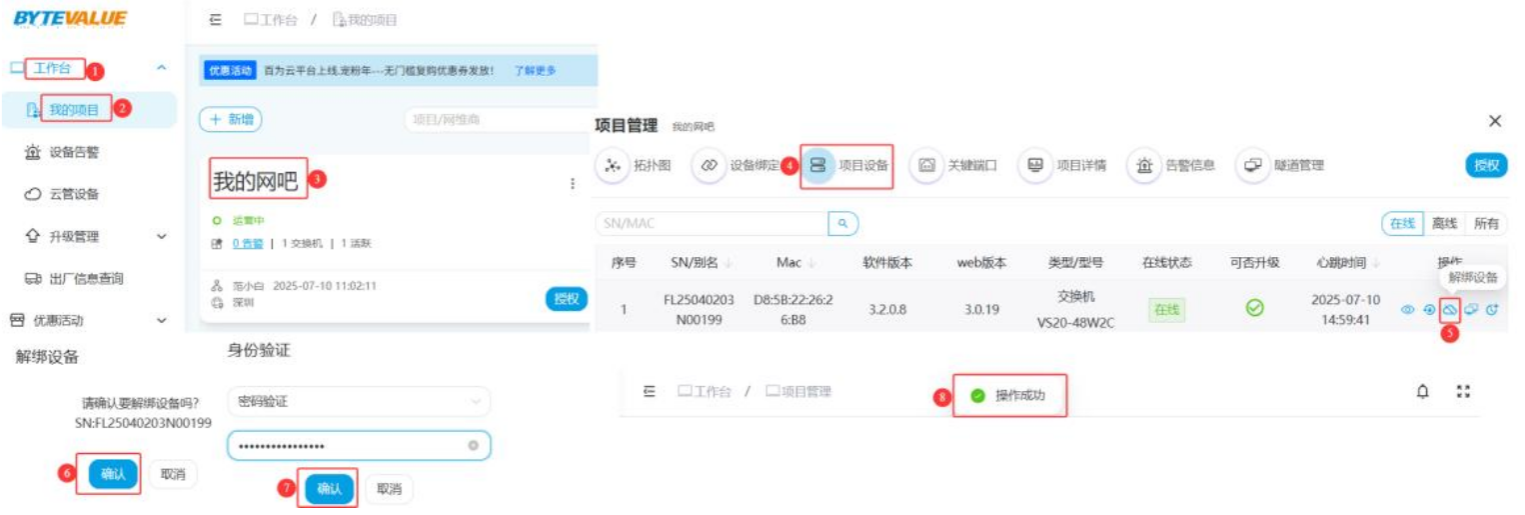The width and height of the screenshot is (1525, 515).
Task: Open the three-dot menu on 我的网吧 card
Action: coord(572,184)
